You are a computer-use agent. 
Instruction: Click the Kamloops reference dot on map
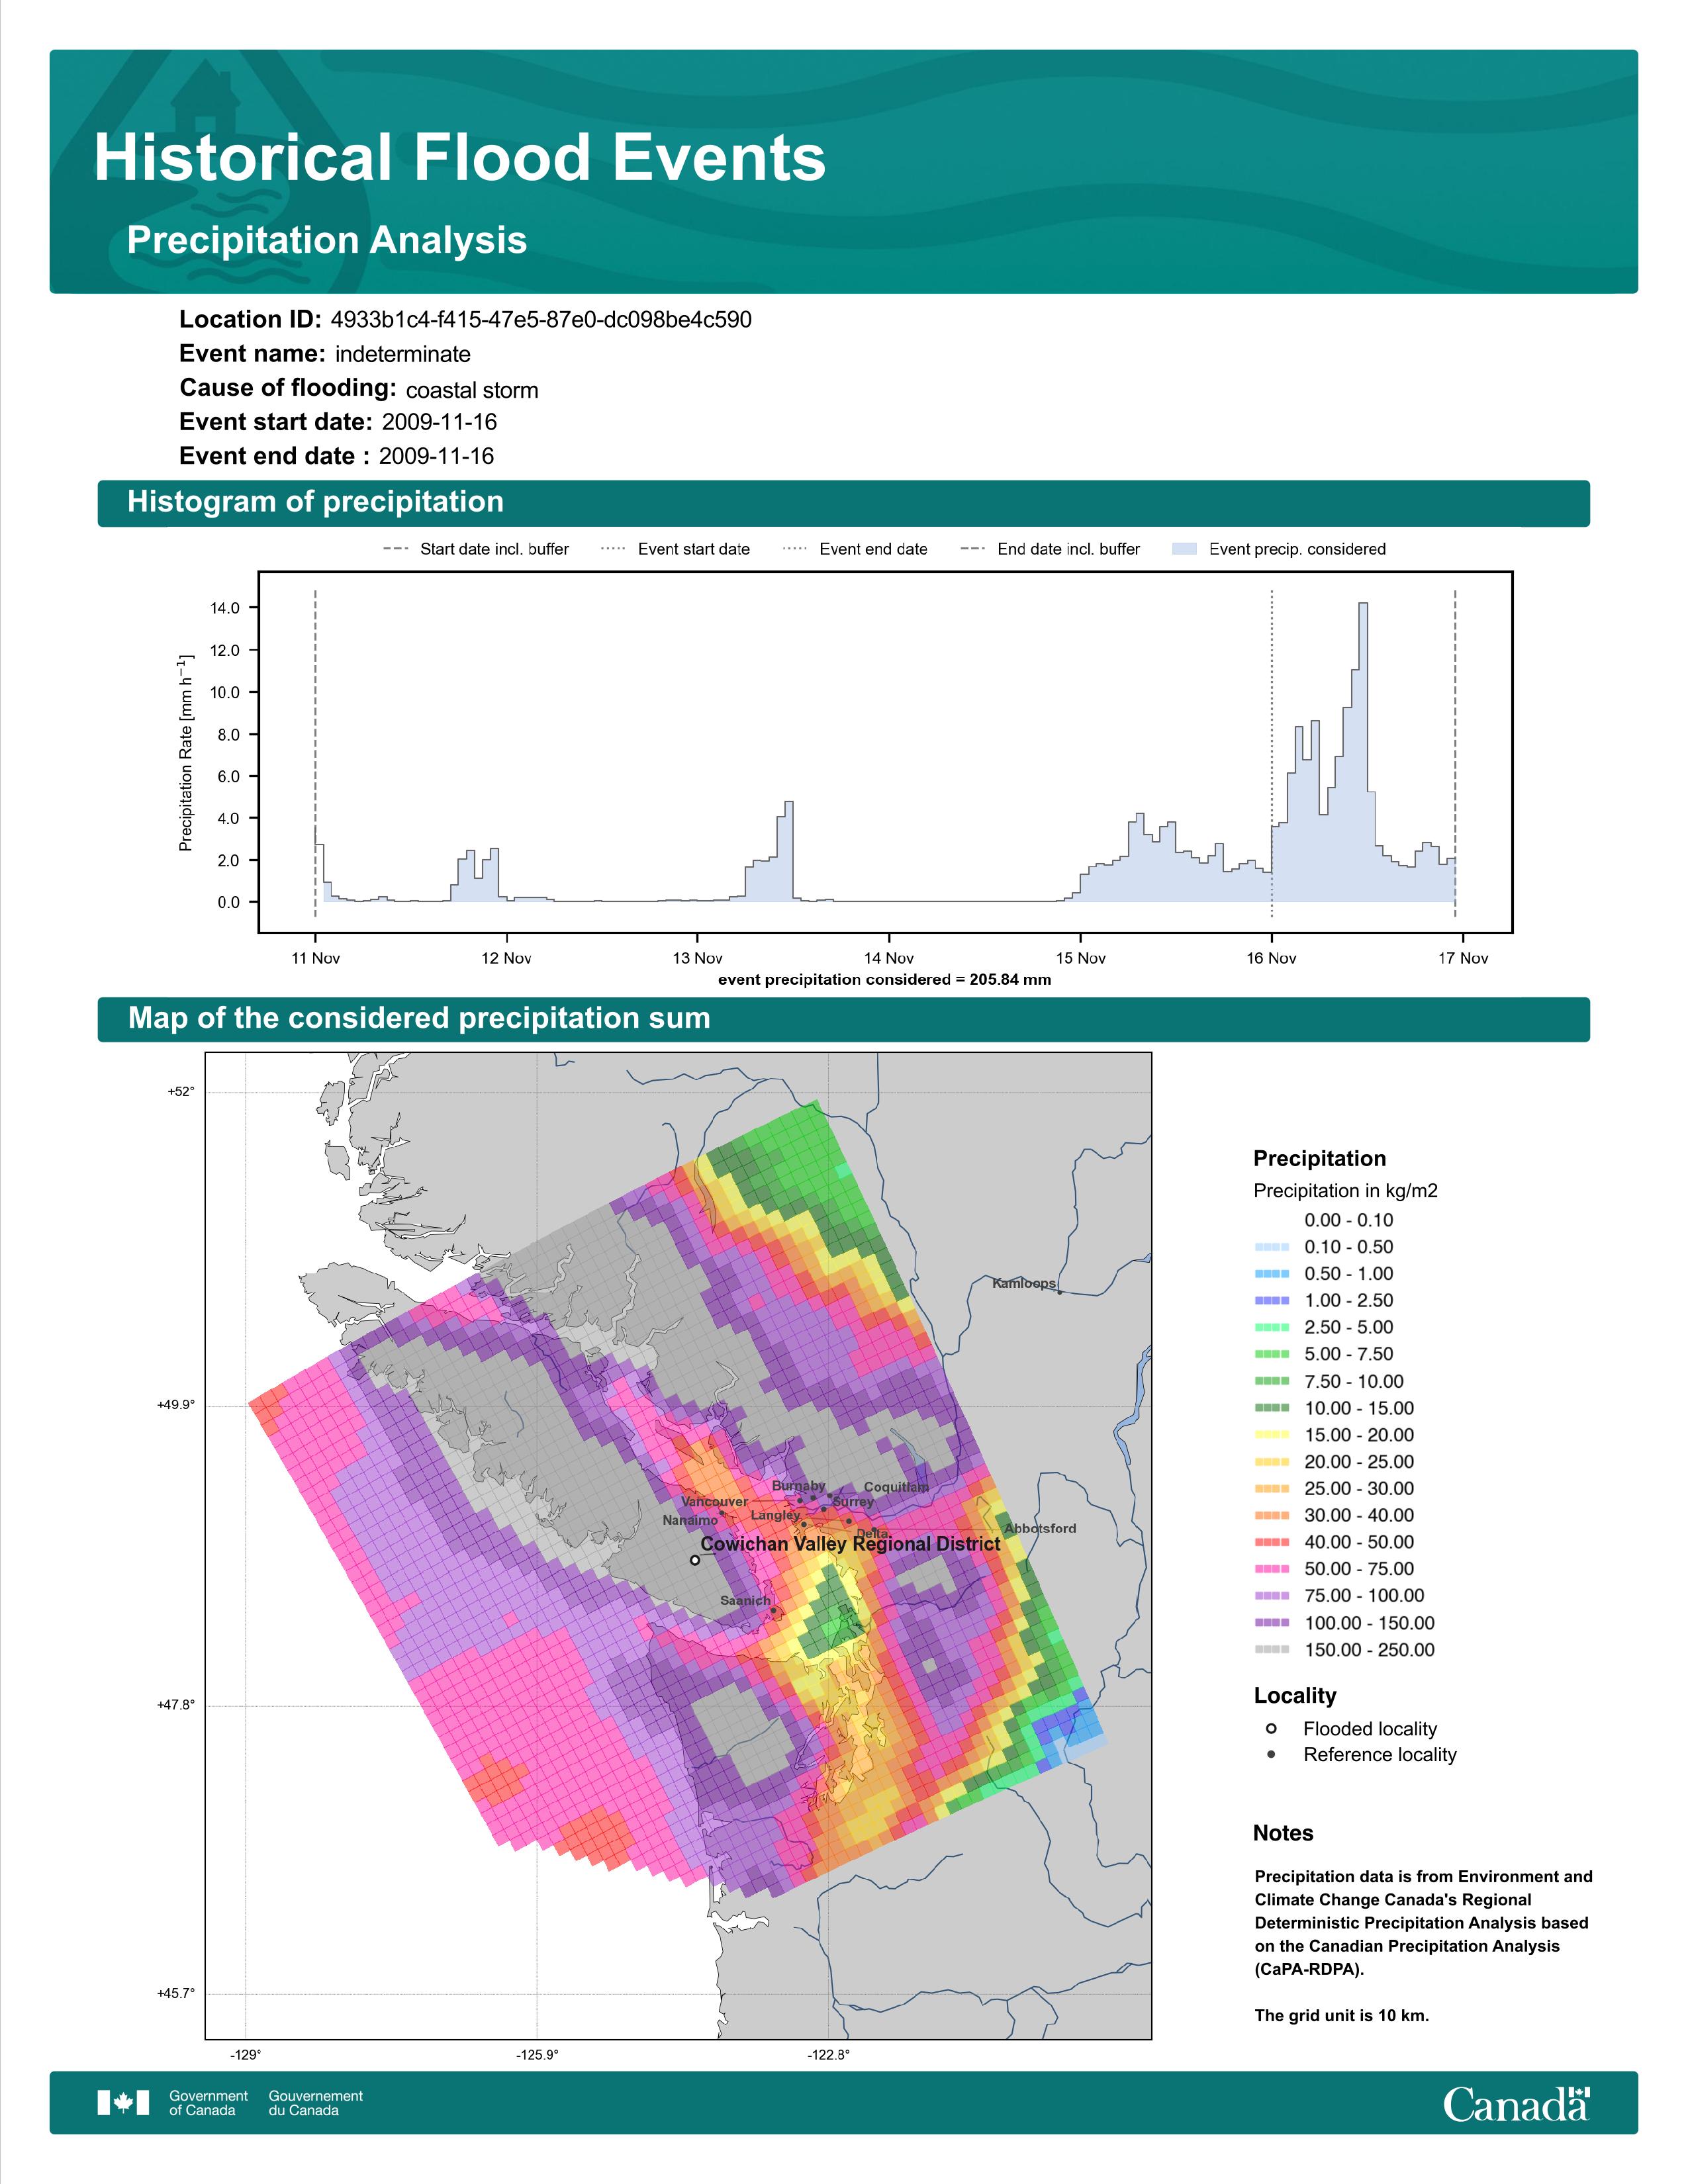(x=1059, y=1292)
